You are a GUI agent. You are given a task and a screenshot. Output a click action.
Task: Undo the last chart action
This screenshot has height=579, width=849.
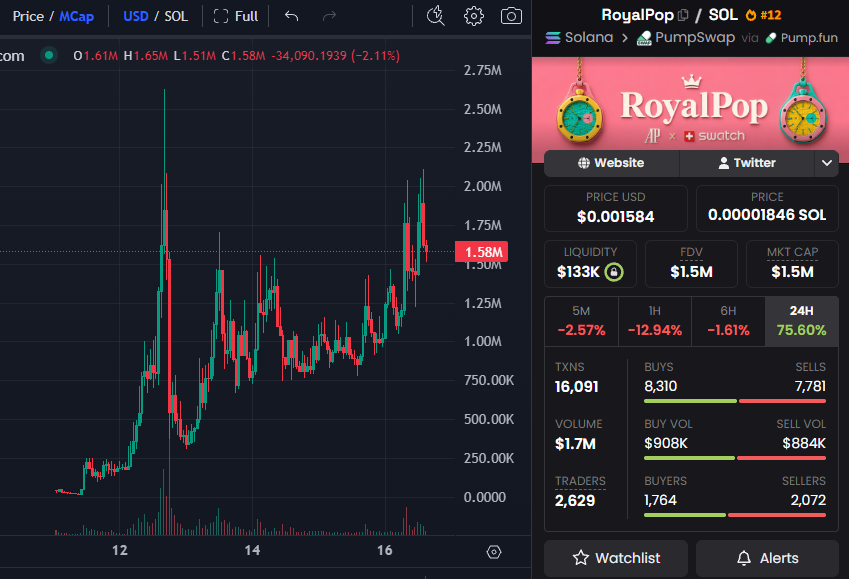[291, 16]
